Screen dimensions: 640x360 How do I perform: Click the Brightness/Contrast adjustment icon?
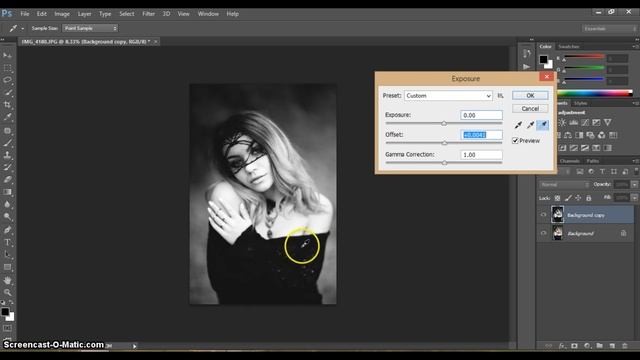(562, 122)
